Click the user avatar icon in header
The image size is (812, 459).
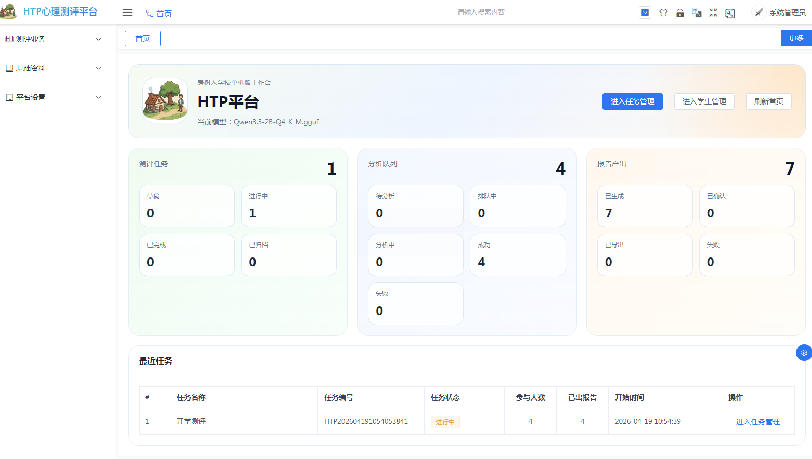pyautogui.click(x=759, y=12)
